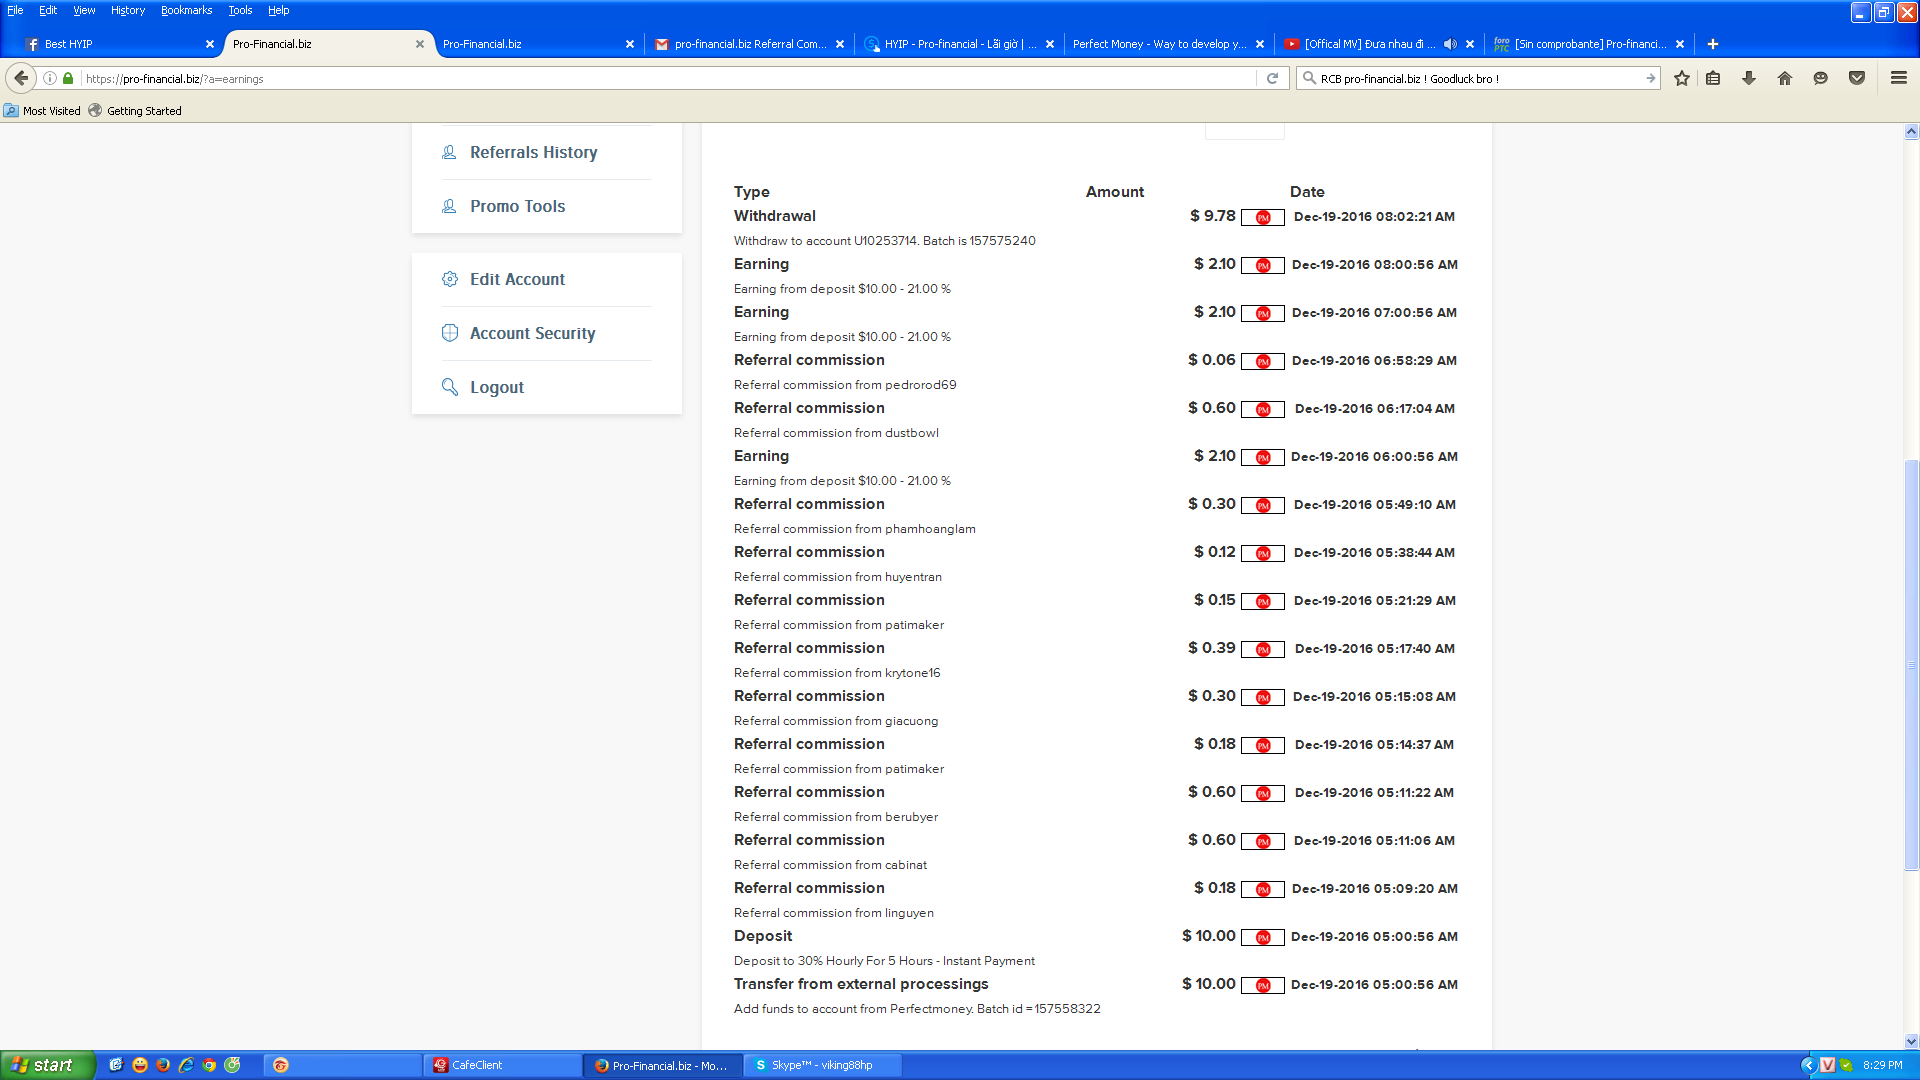Open the Referrals History link

(533, 152)
